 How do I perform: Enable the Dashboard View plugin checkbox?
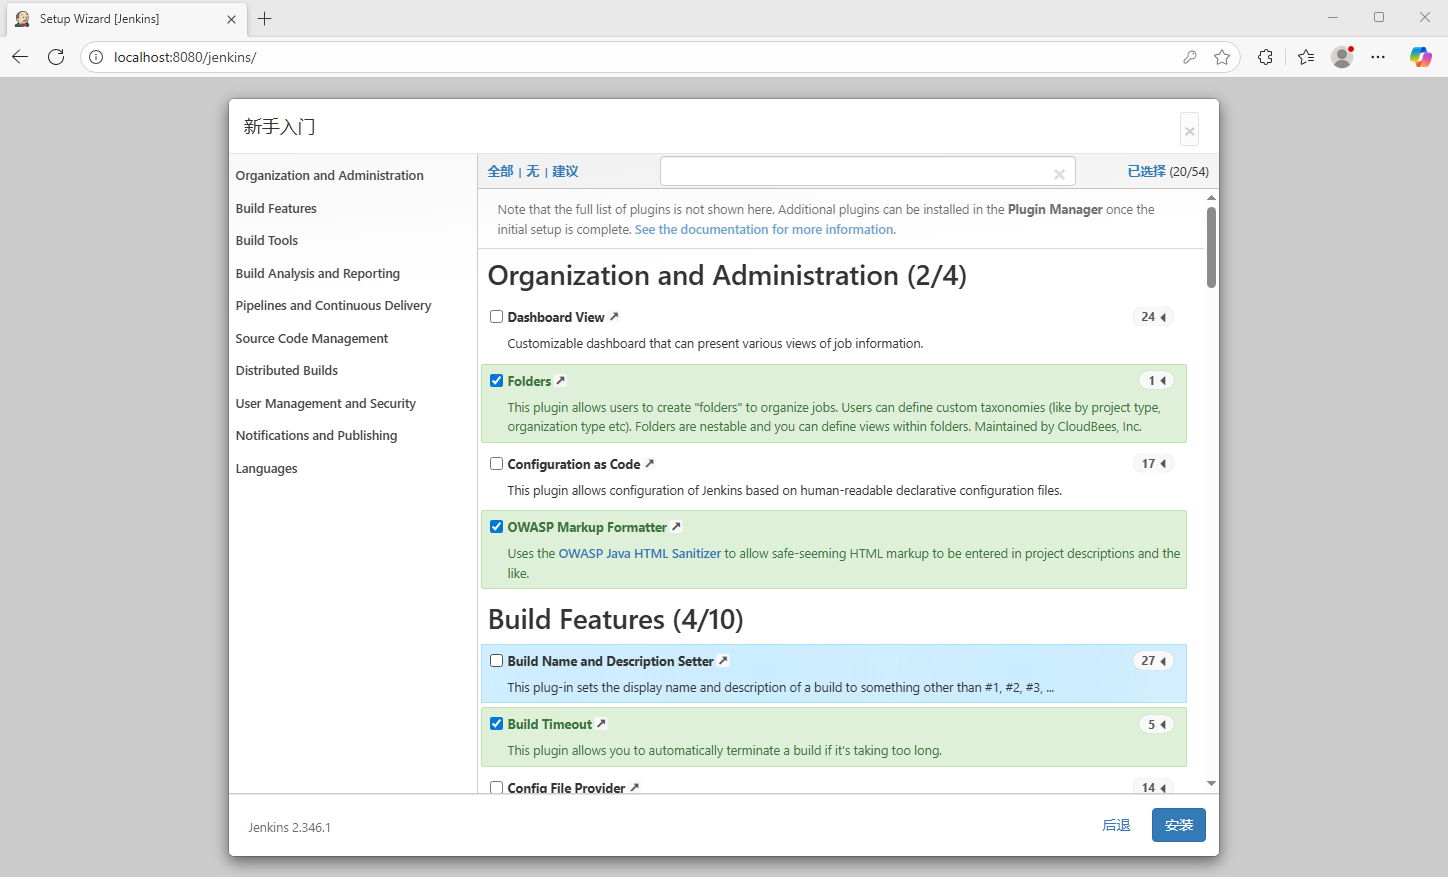tap(496, 317)
